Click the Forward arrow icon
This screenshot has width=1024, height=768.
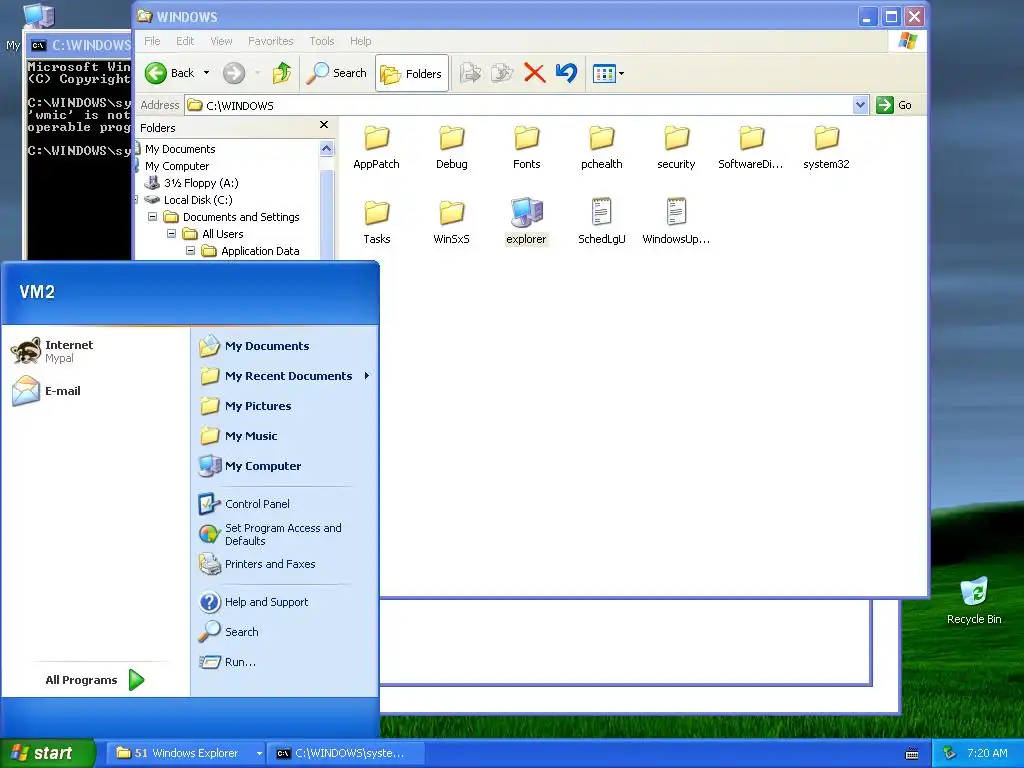click(x=234, y=73)
